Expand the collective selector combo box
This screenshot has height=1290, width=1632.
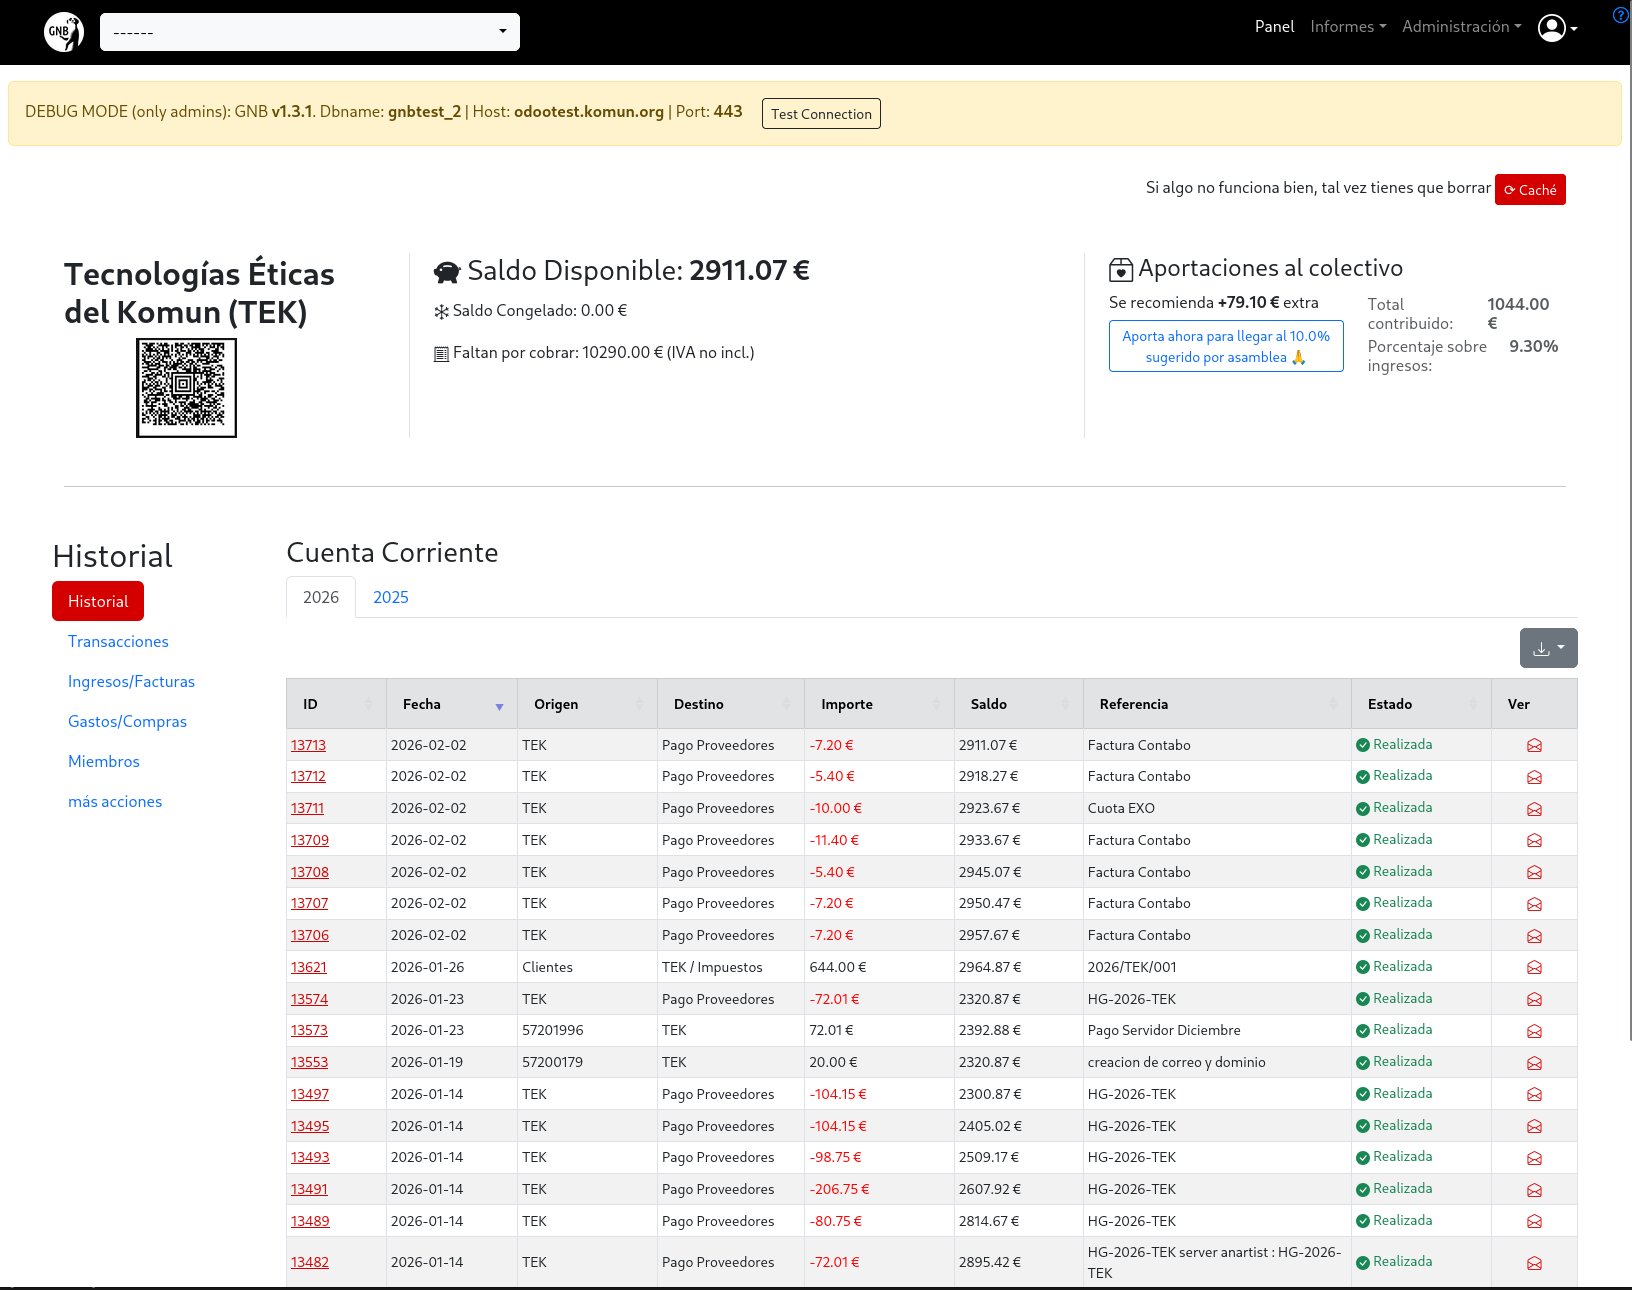pos(310,32)
